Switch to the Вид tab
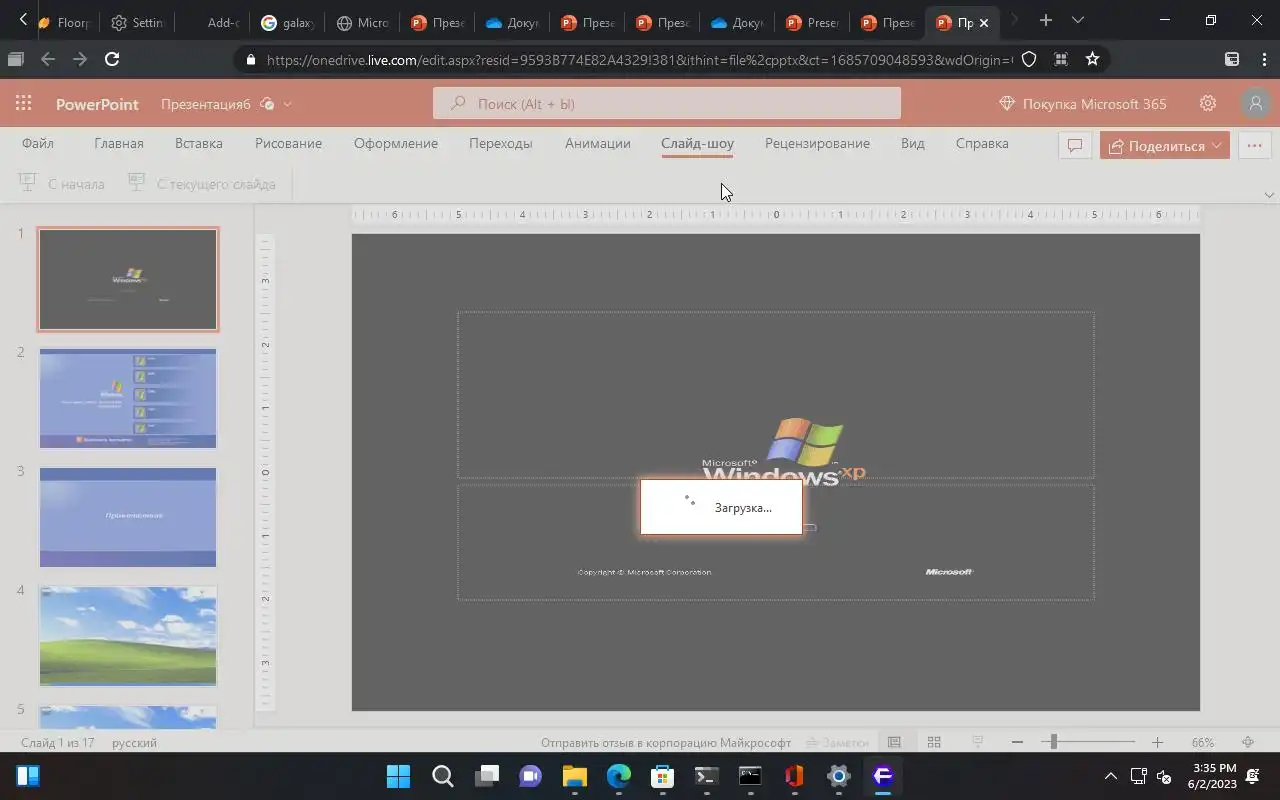Screen dimensions: 1280x800 coord(913,143)
